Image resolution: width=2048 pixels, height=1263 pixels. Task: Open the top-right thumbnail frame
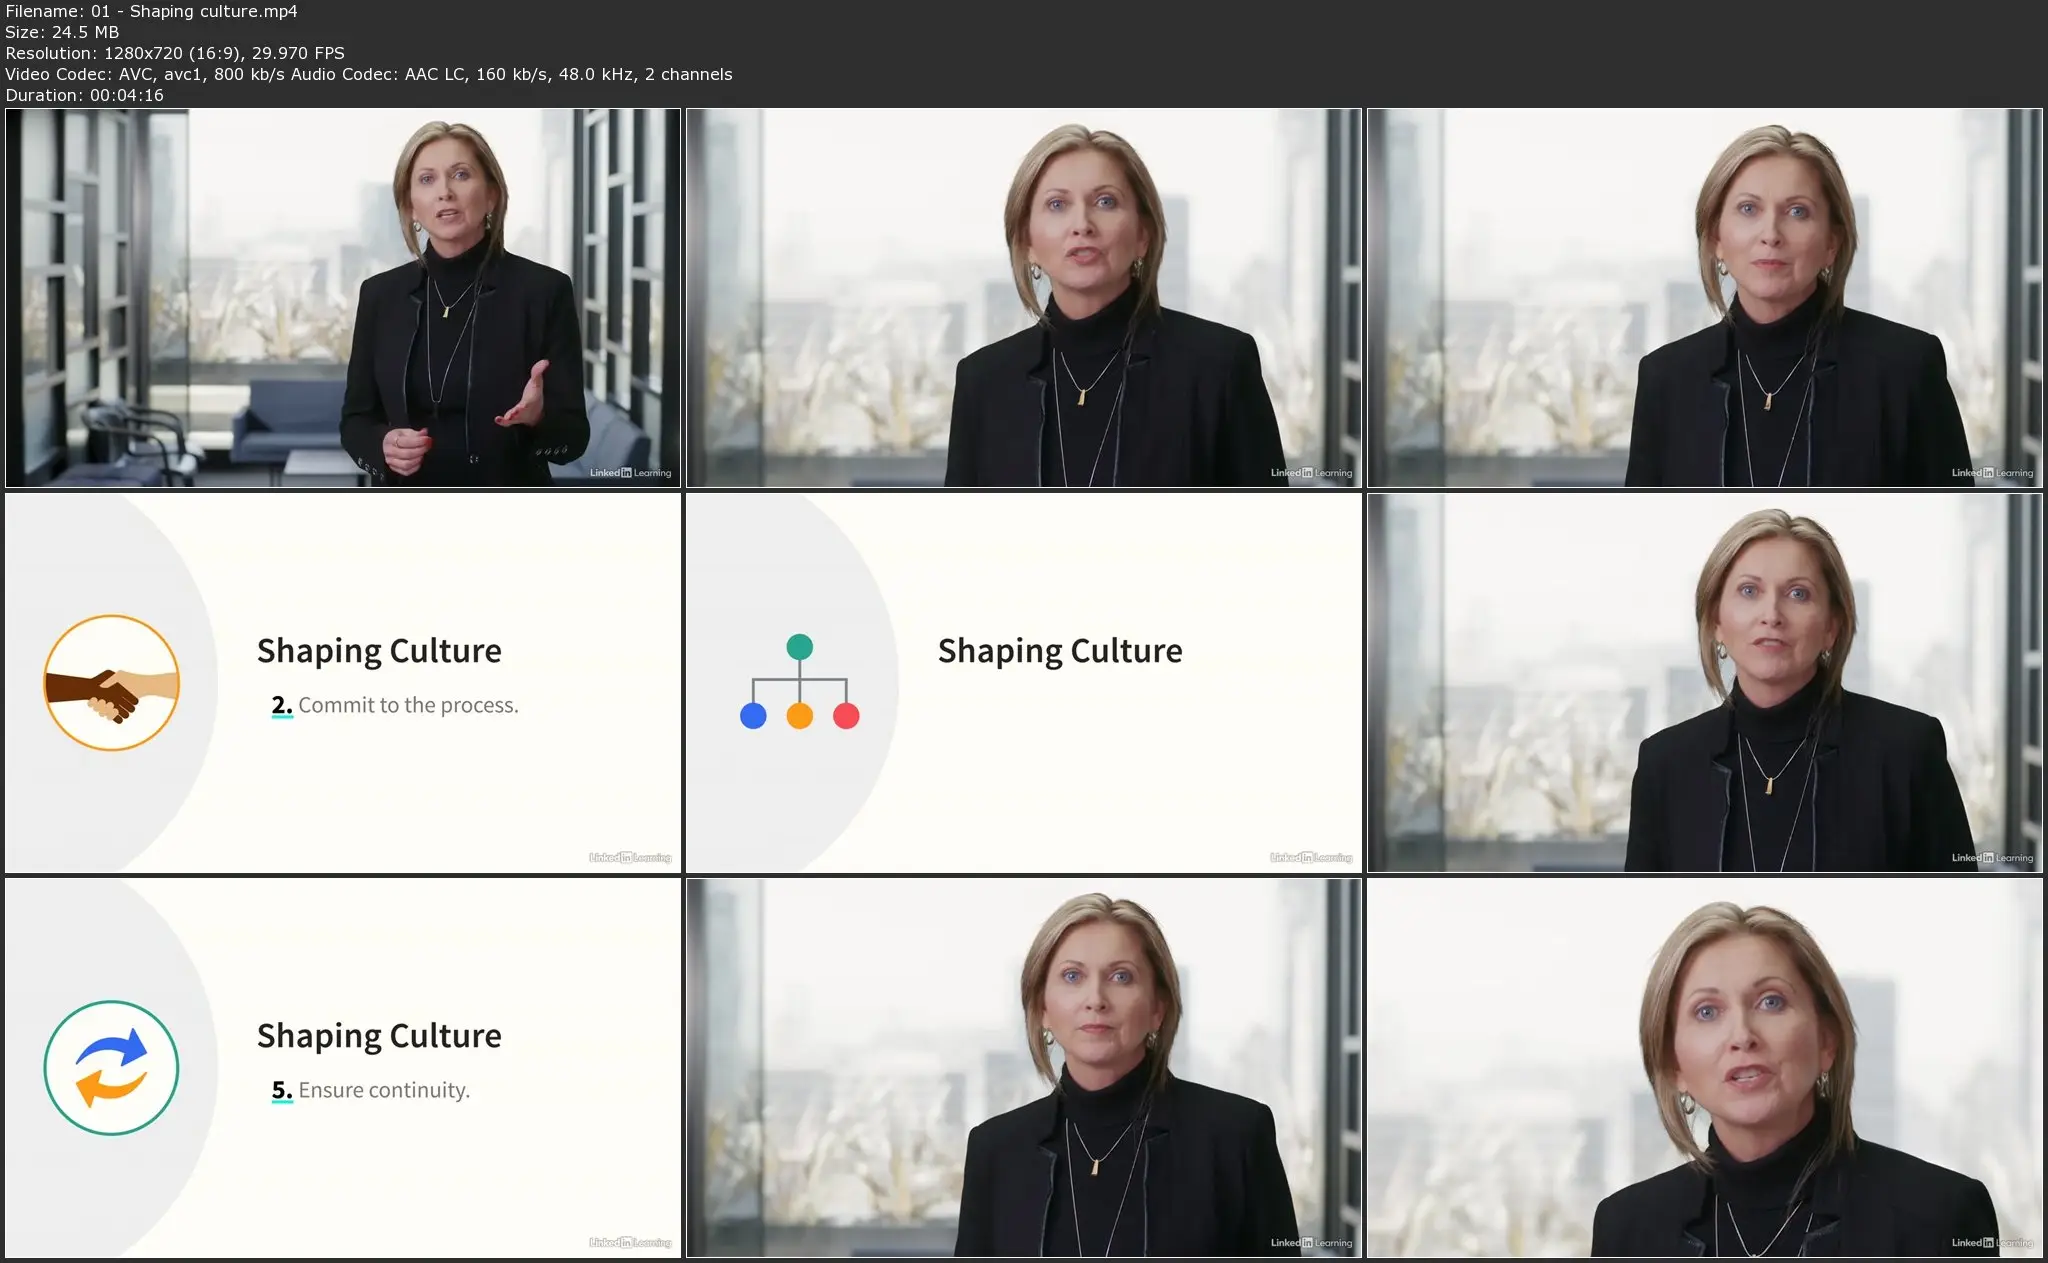[x=1704, y=298]
